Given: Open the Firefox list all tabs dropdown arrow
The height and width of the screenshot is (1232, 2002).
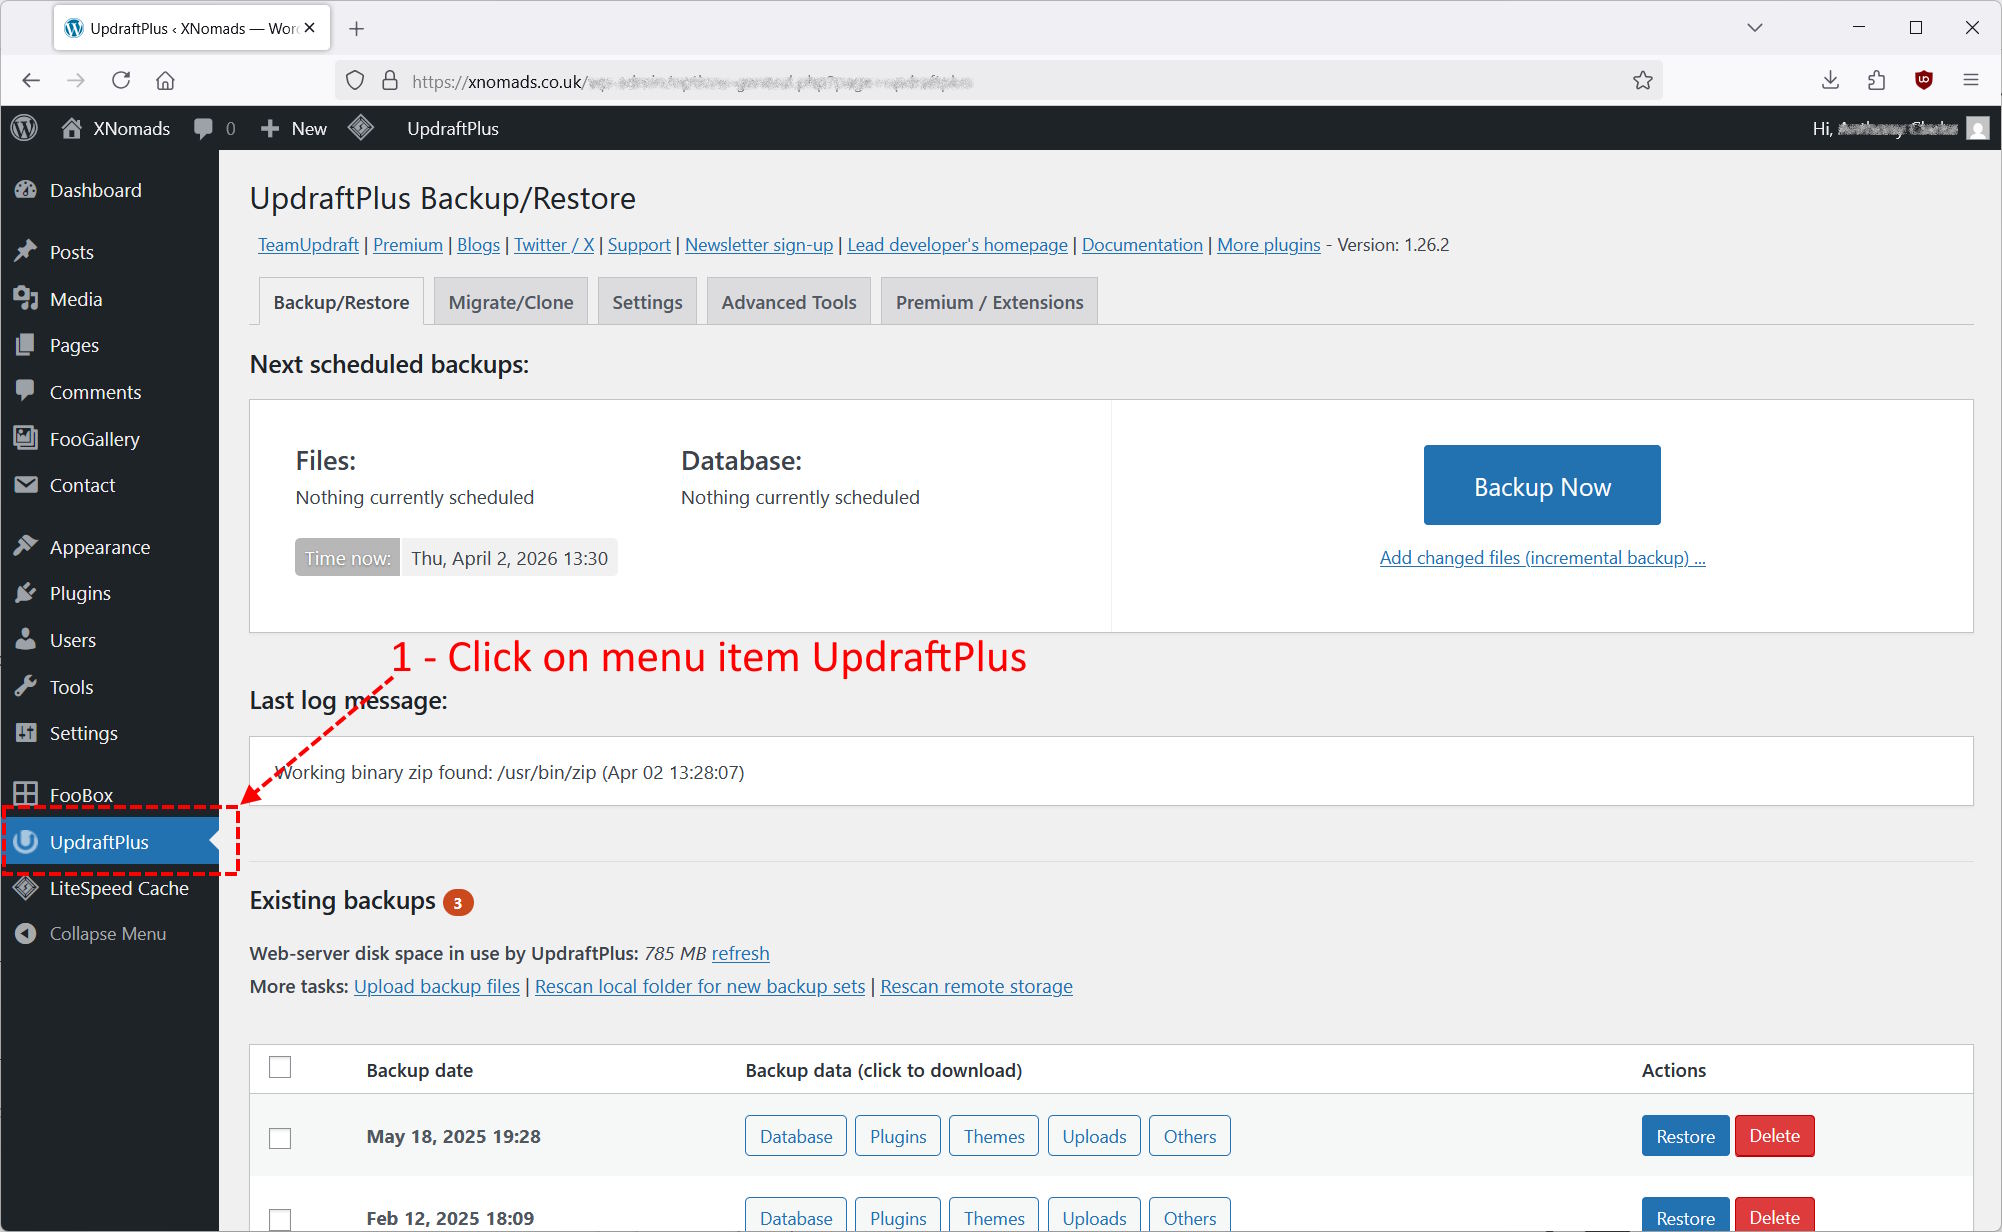Looking at the screenshot, I should (x=1755, y=28).
